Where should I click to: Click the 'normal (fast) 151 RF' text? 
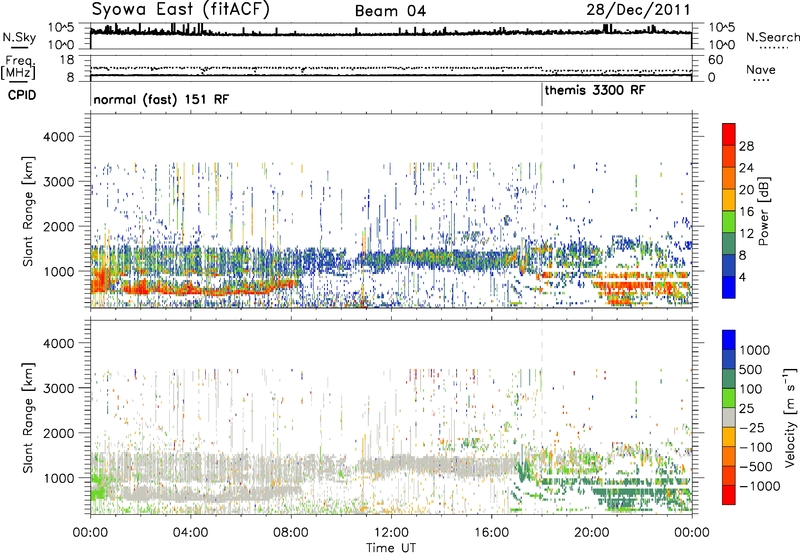(161, 99)
